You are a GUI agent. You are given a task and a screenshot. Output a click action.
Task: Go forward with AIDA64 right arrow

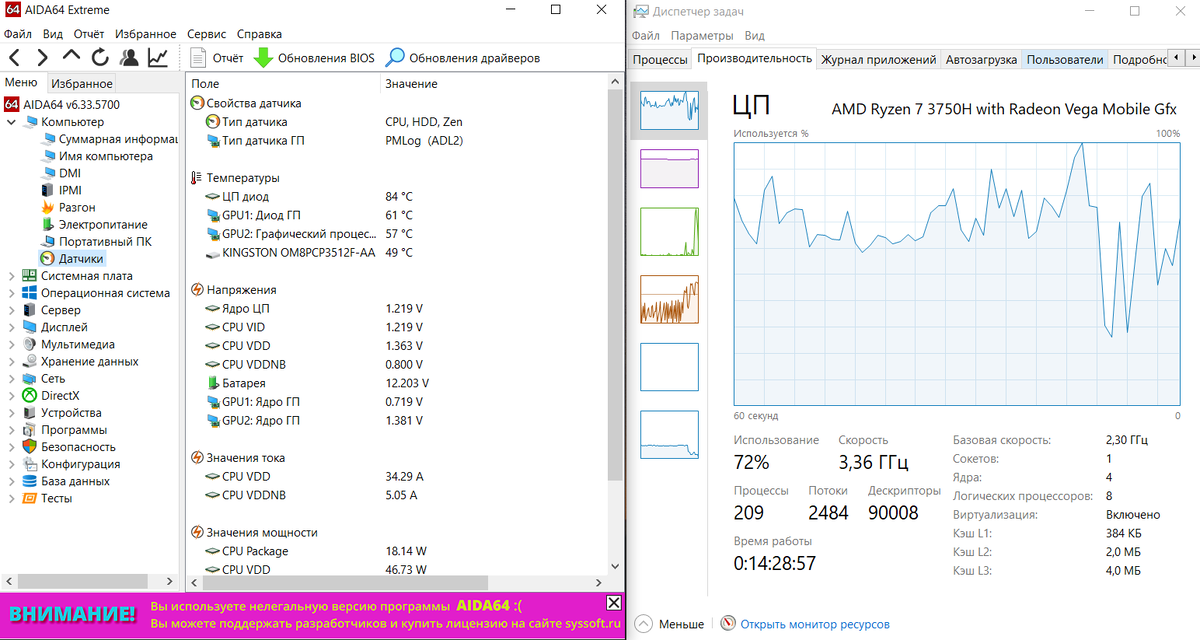click(x=42, y=58)
